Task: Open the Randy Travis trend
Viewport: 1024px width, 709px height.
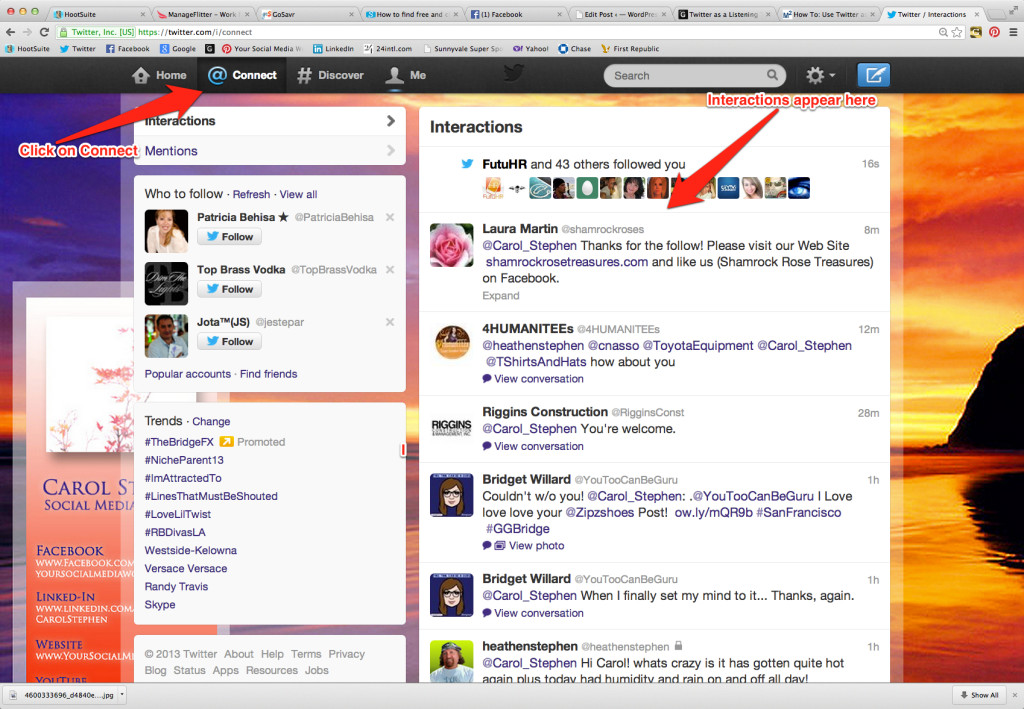Action: 176,586
